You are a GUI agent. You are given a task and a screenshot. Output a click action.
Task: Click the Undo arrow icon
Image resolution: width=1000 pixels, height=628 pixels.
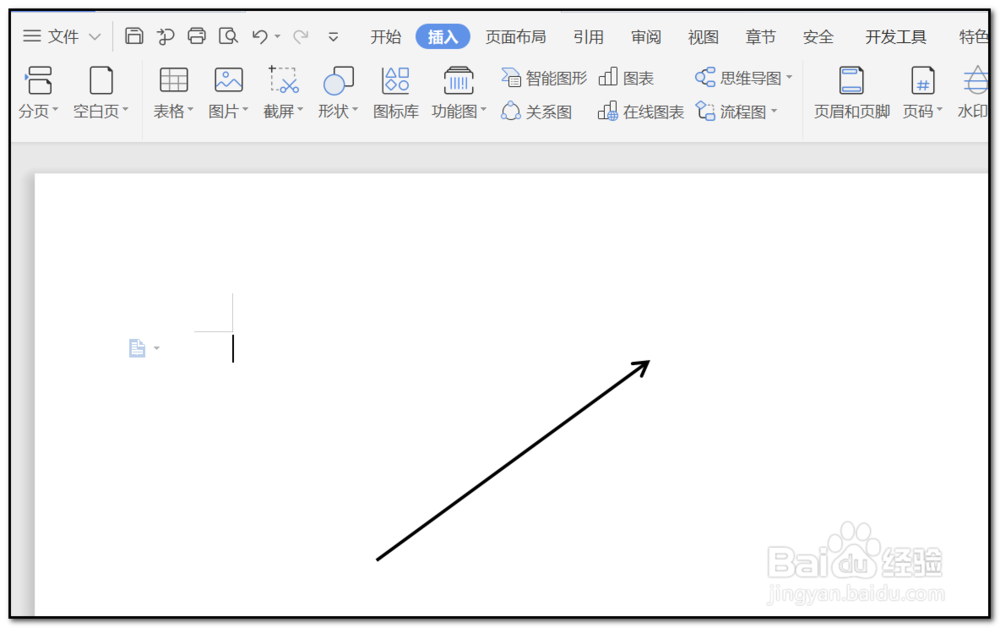pos(260,36)
